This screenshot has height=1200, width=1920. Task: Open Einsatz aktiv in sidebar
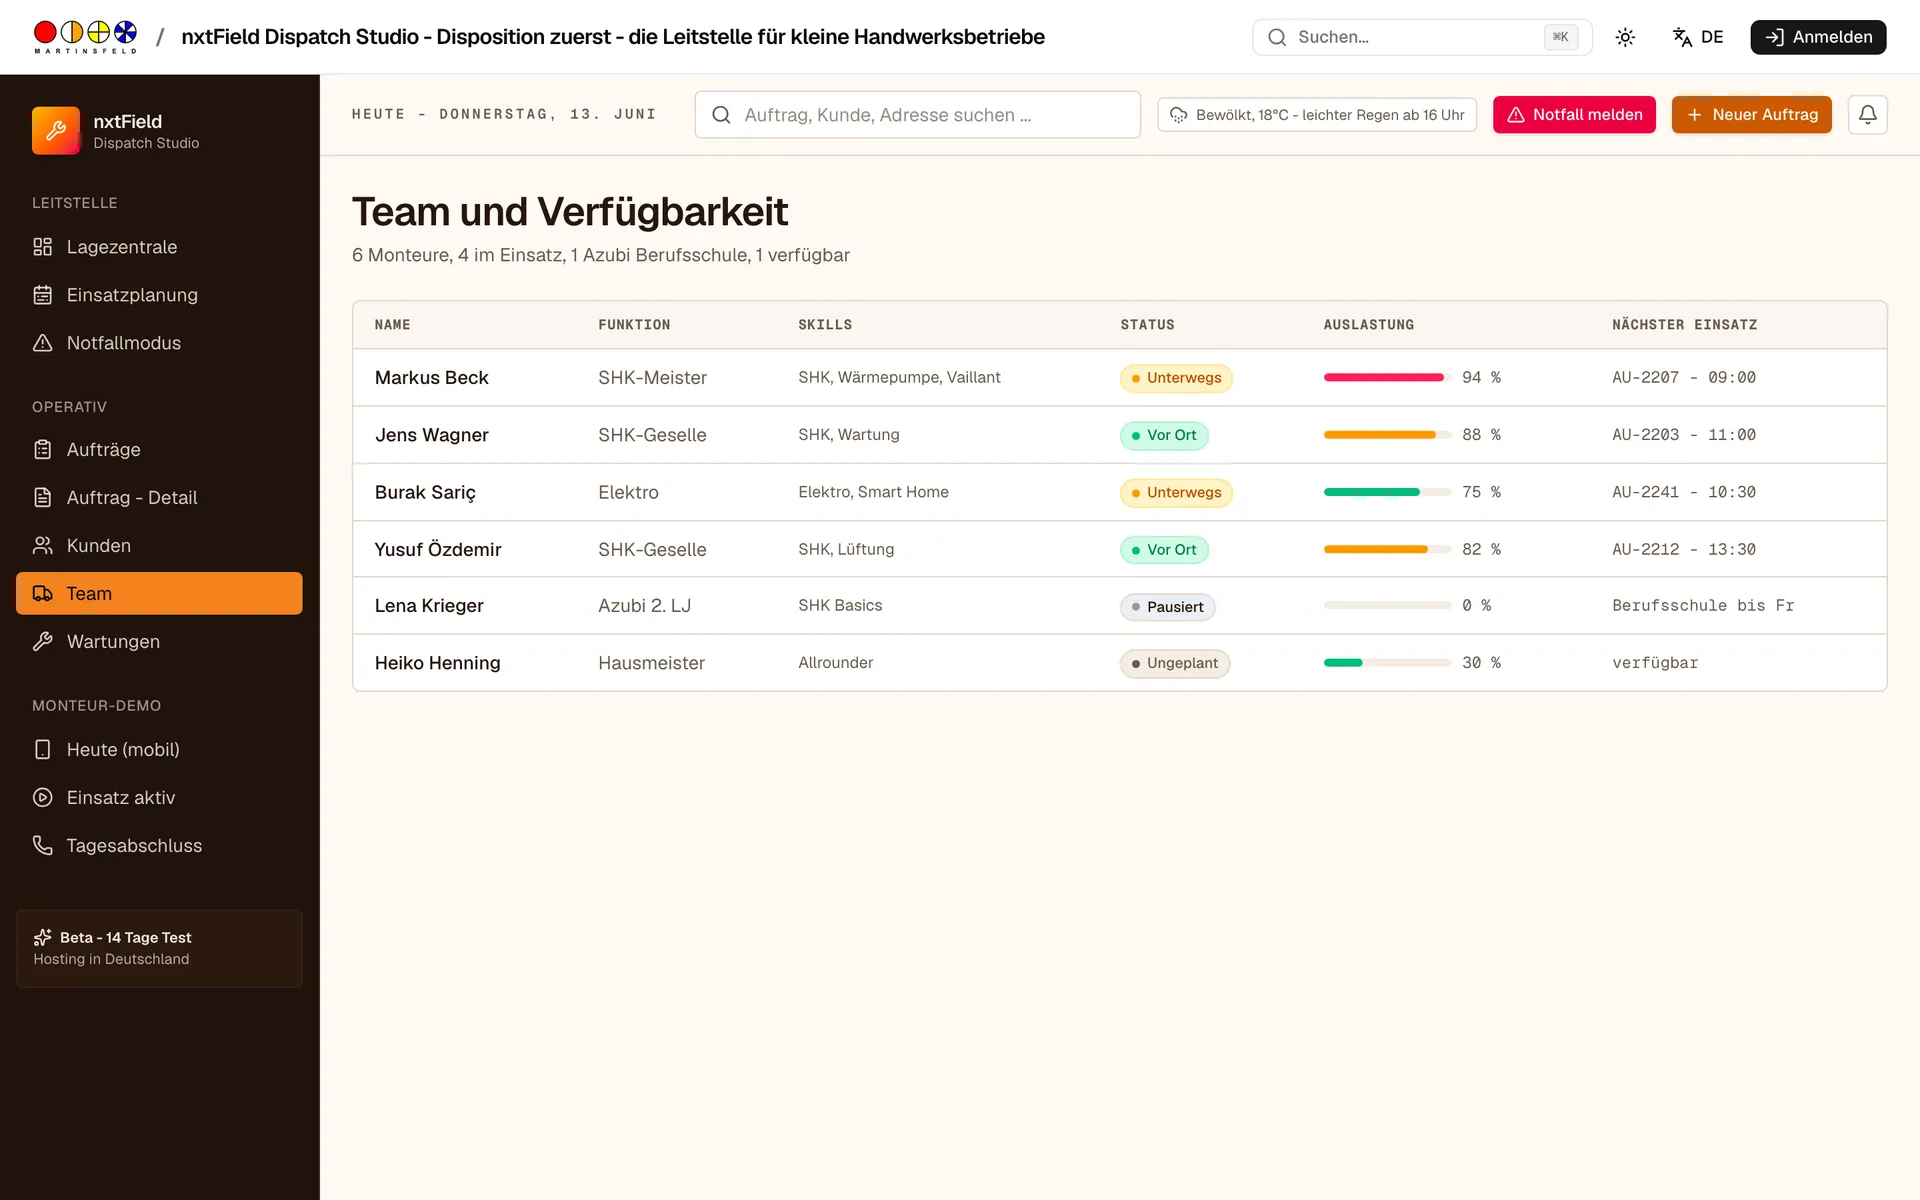point(159,798)
